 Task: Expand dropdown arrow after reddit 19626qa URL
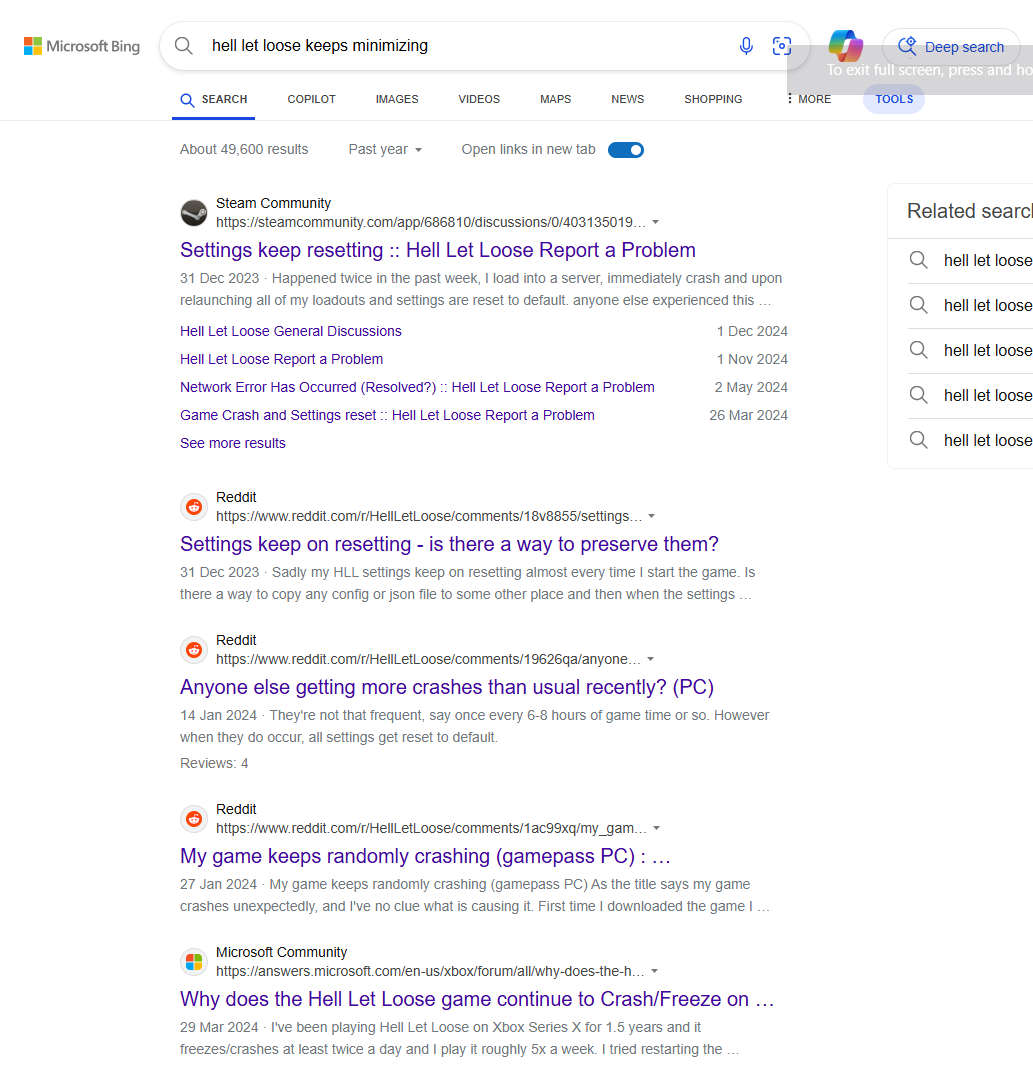point(651,659)
